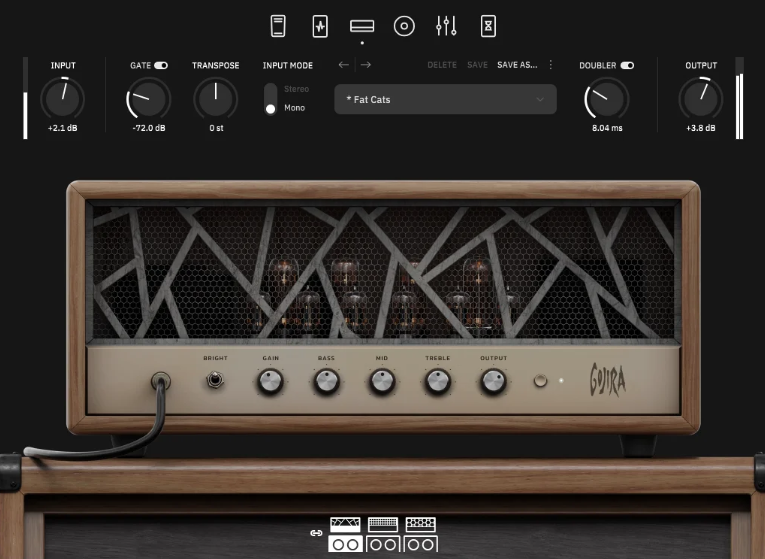Image resolution: width=765 pixels, height=559 pixels.
Task: Select the amplifier section icon
Action: click(362, 26)
